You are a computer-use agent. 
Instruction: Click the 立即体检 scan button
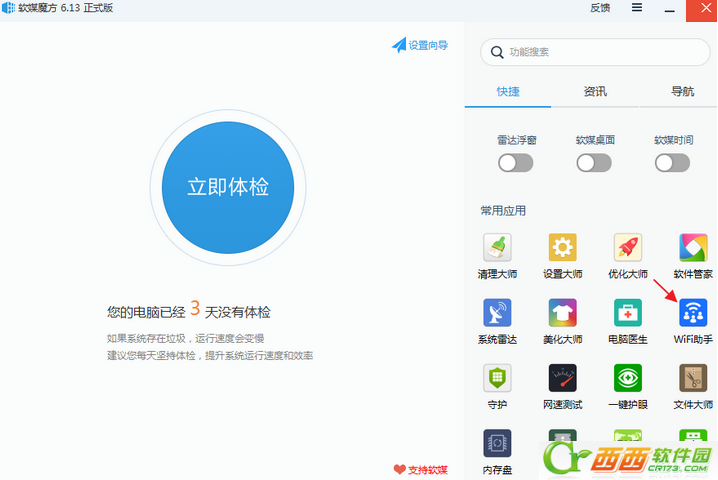coord(228,188)
